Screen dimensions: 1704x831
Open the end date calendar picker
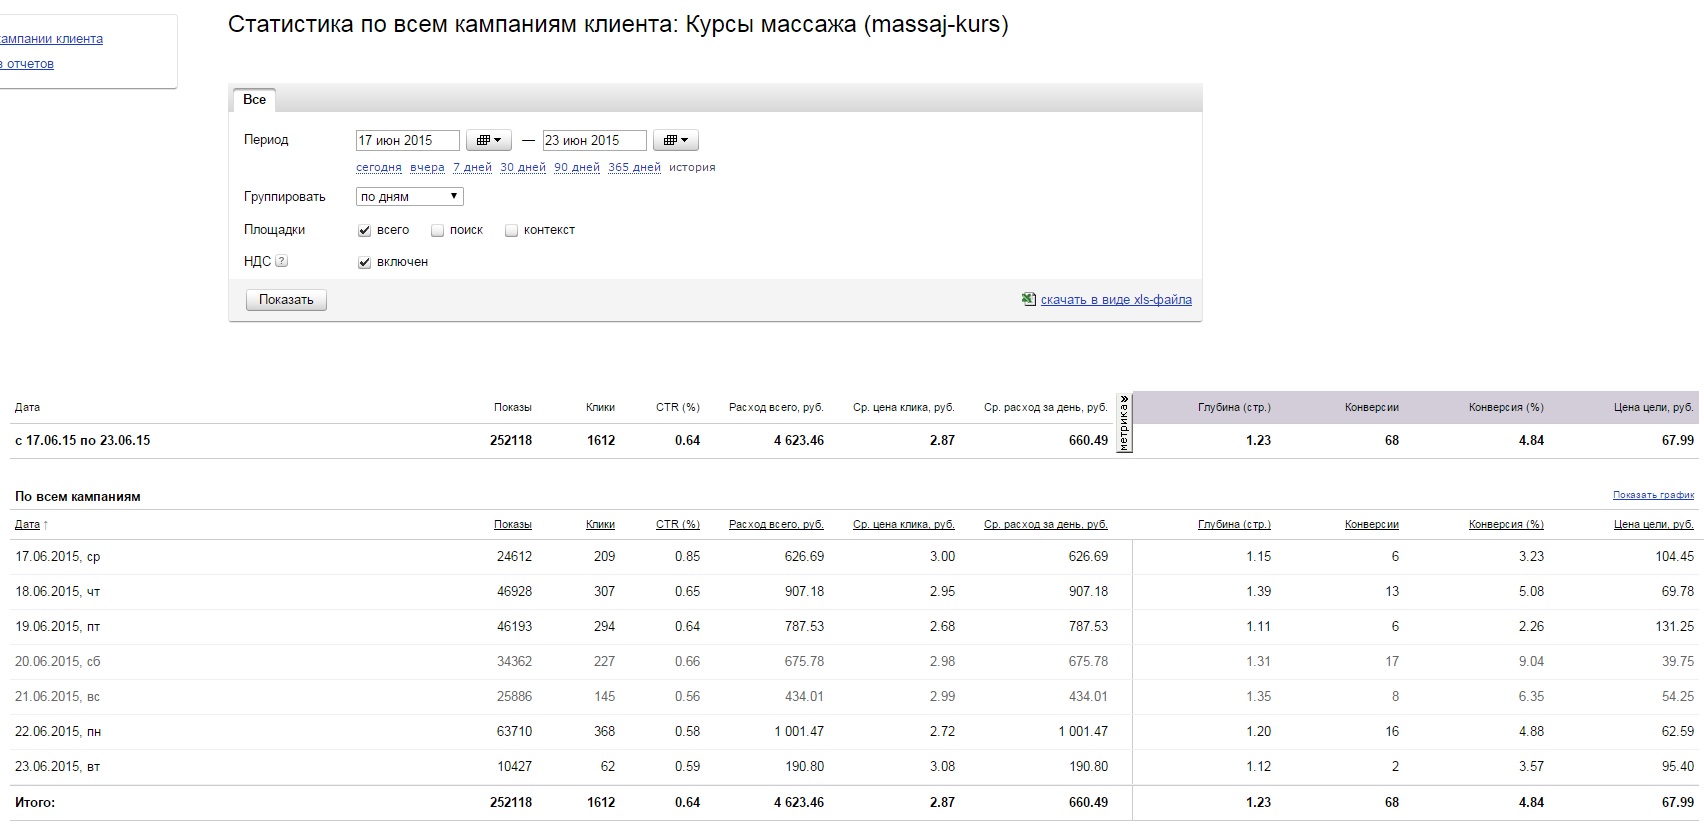(x=675, y=141)
